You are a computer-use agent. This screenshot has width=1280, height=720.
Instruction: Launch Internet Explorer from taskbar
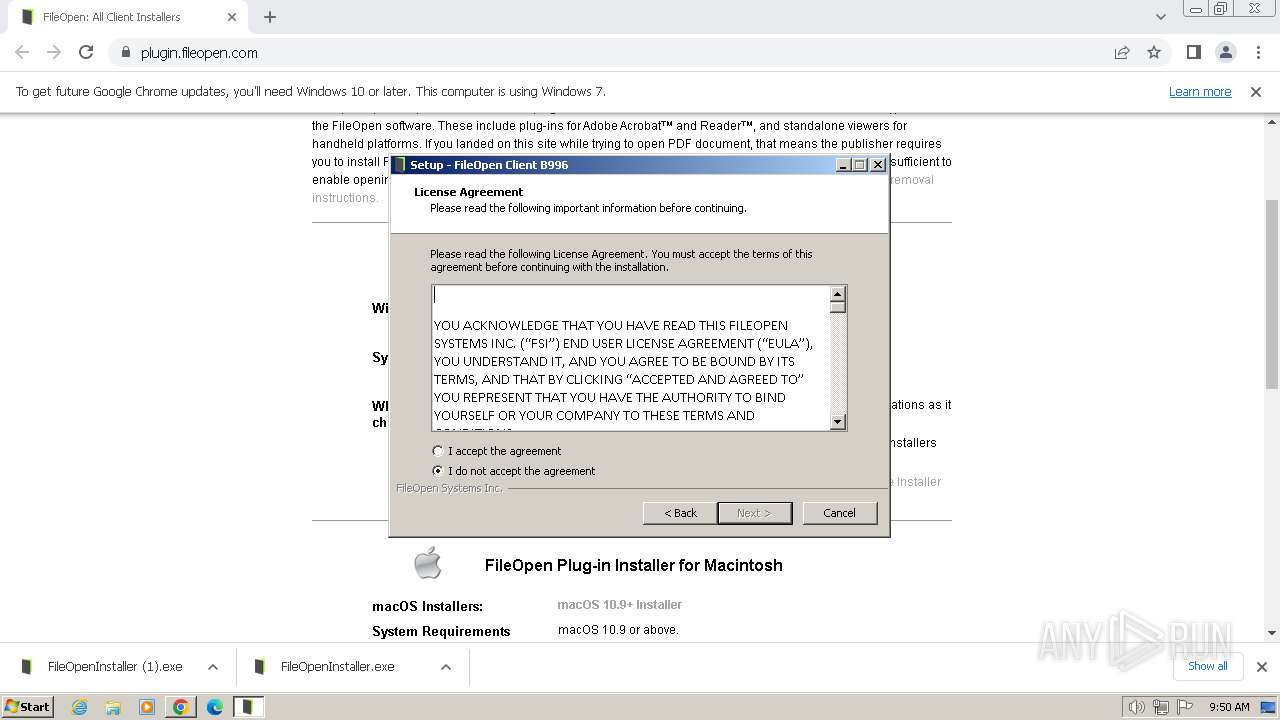pyautogui.click(x=80, y=707)
